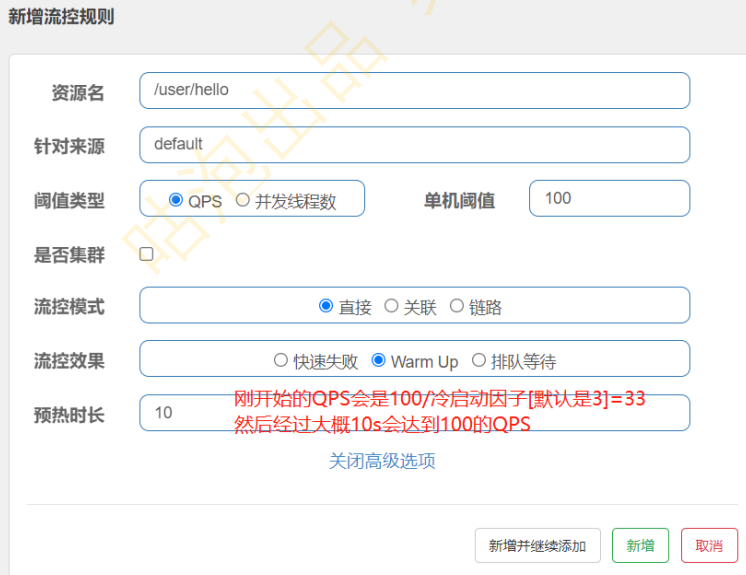Click the 阈值类型 field label
This screenshot has width=746, height=575.
point(69,200)
